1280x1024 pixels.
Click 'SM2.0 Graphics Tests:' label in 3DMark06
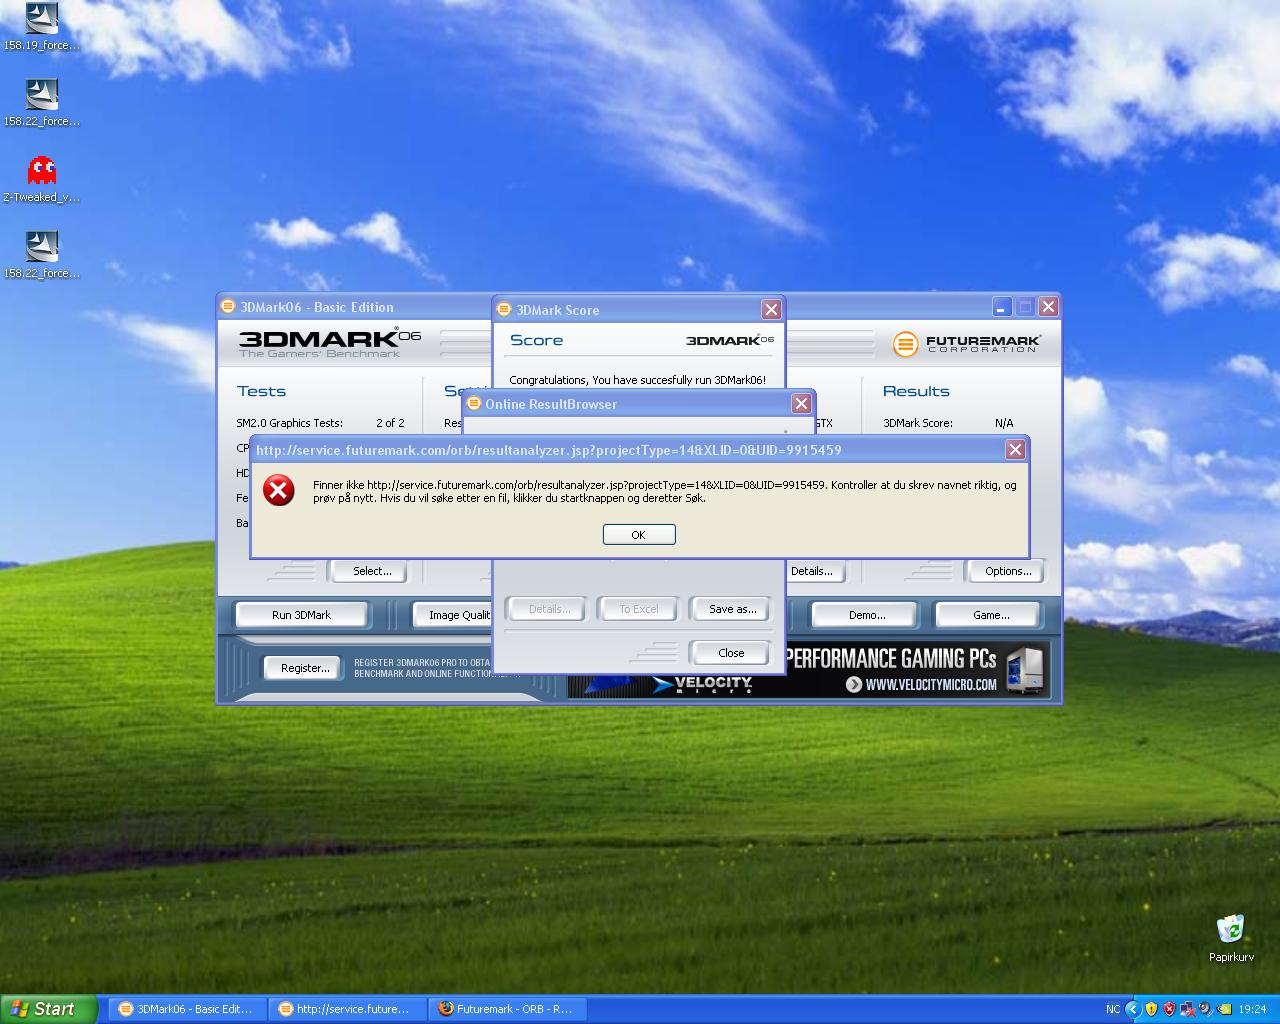click(289, 423)
